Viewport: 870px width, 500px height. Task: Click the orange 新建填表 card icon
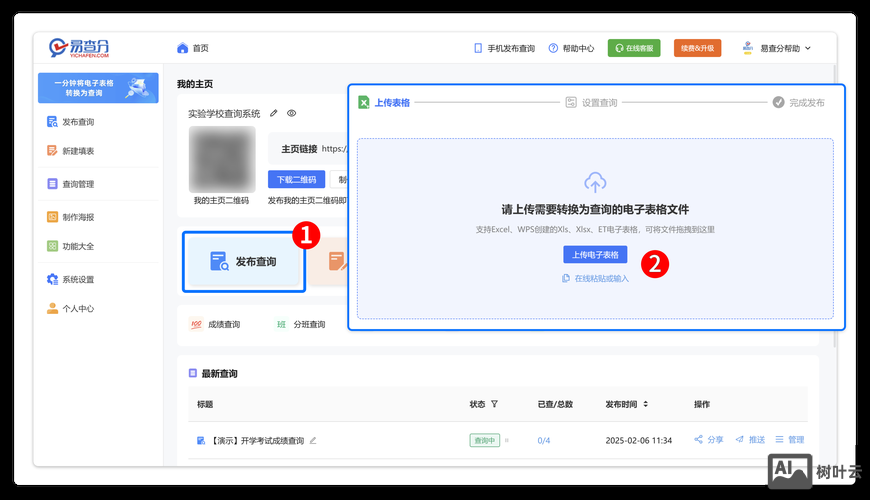tap(337, 261)
